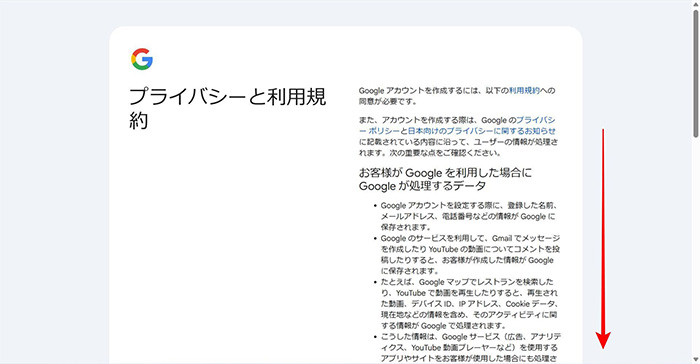Click the heading プライバシーと利用規約
The width and height of the screenshot is (700, 364).
228,109
